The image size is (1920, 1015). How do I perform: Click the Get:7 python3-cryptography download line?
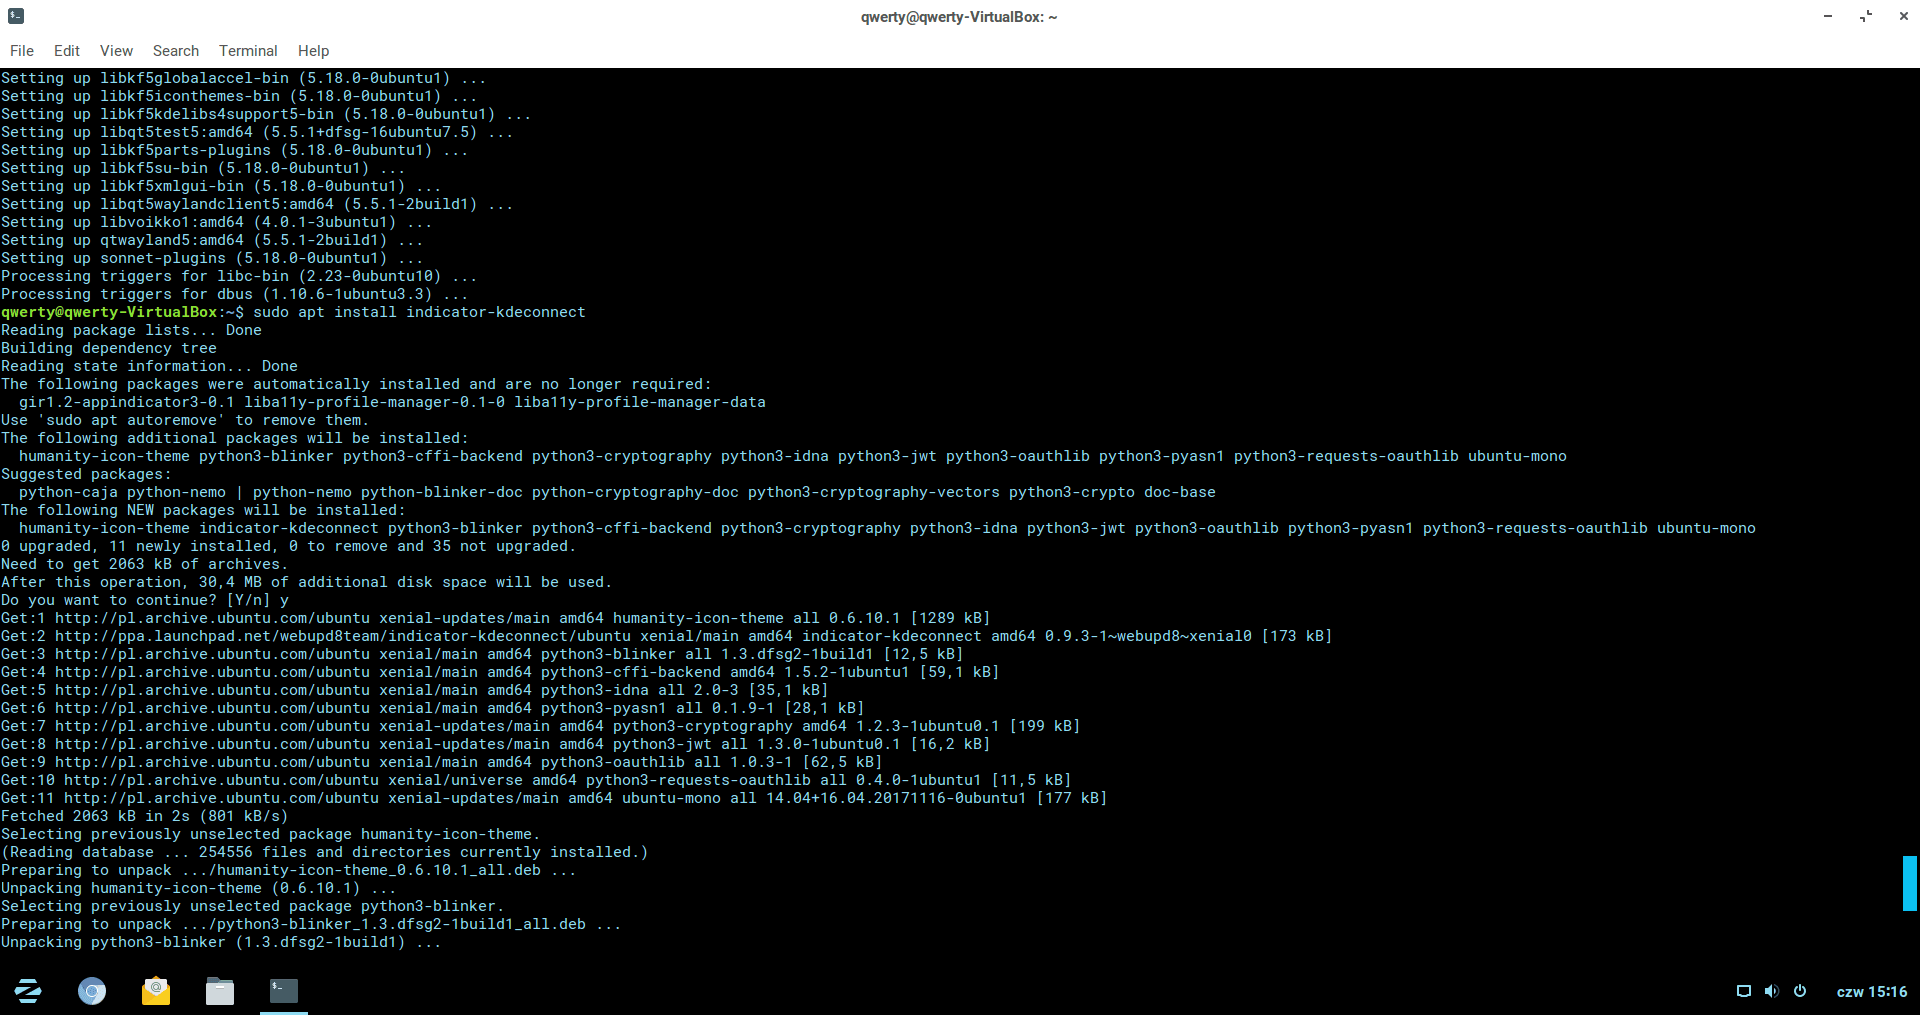541,726
